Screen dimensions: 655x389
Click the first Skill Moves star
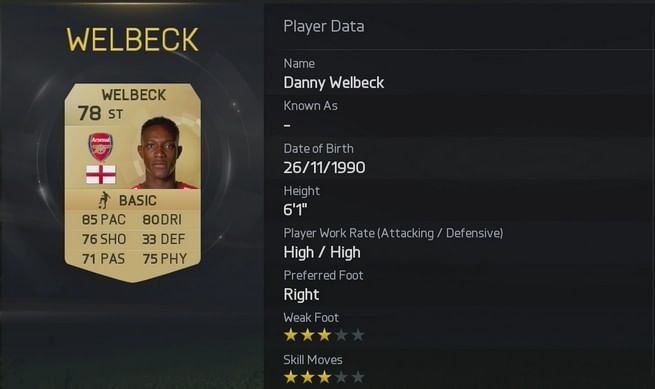290,377
